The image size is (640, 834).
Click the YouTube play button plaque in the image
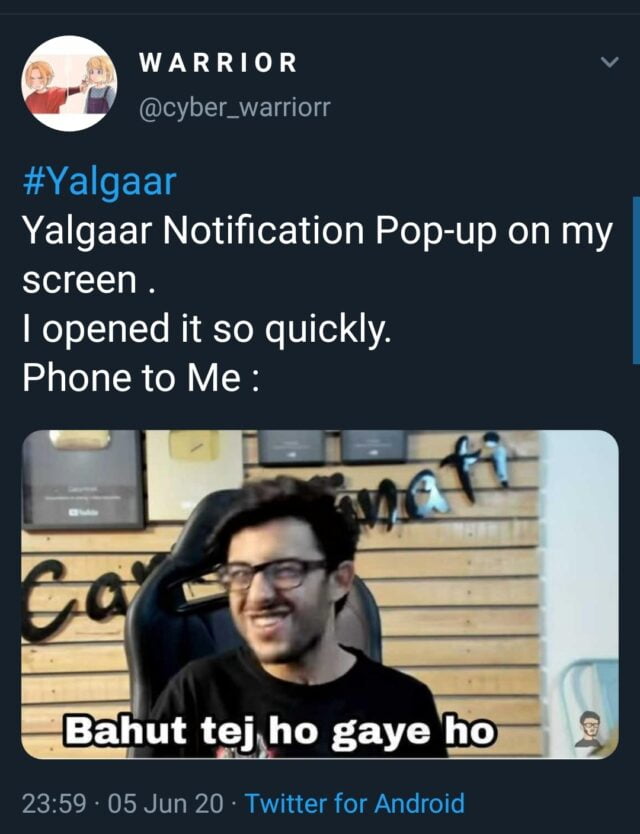[82, 480]
